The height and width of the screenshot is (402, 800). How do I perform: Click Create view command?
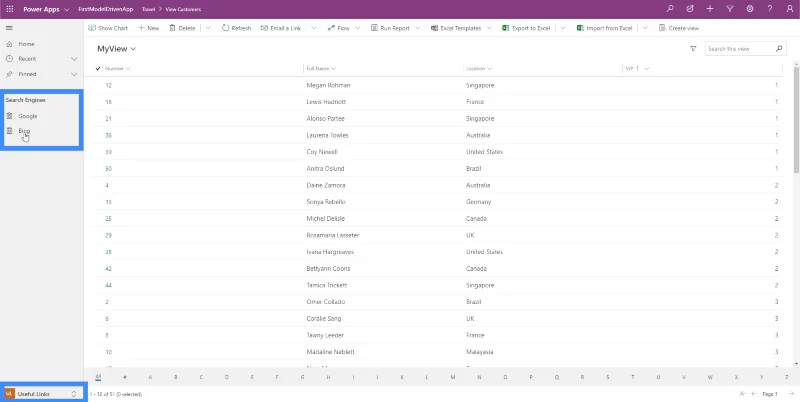tap(679, 28)
